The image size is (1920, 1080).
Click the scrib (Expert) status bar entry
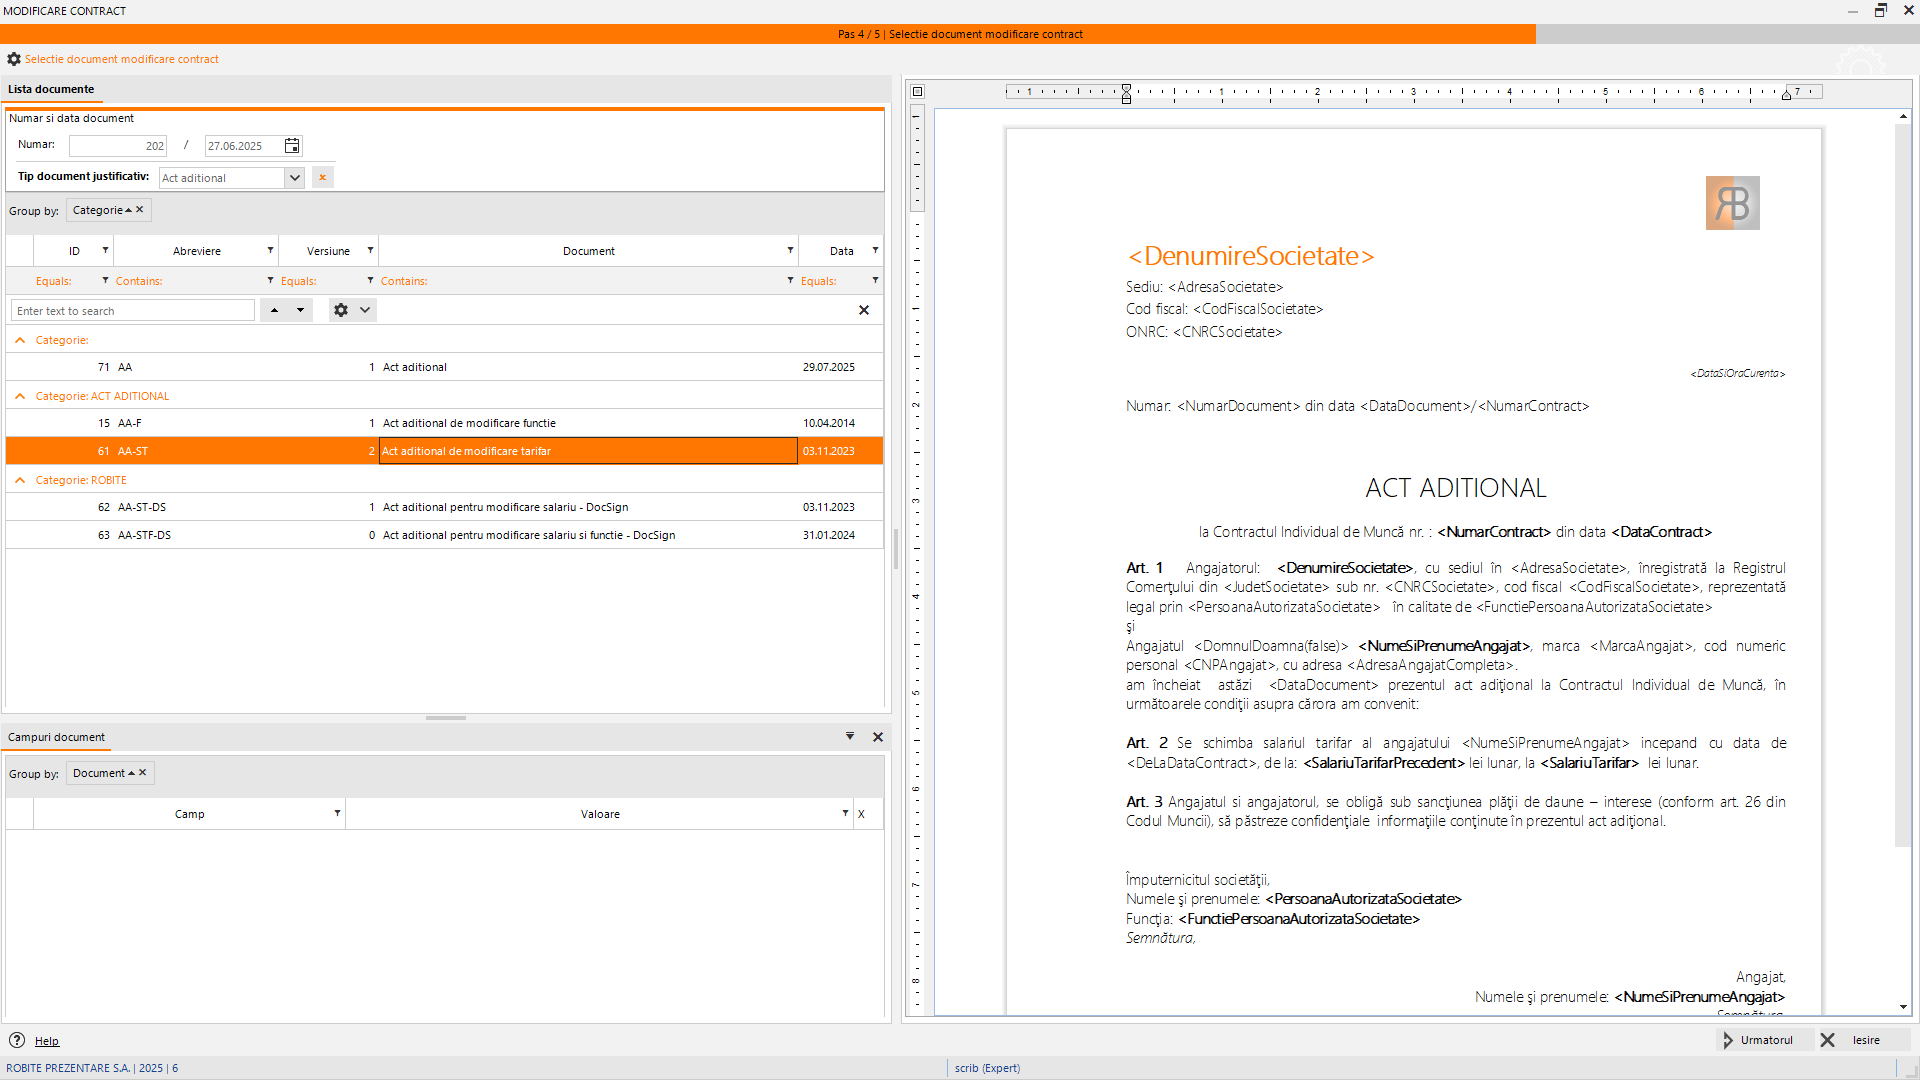click(x=987, y=1068)
